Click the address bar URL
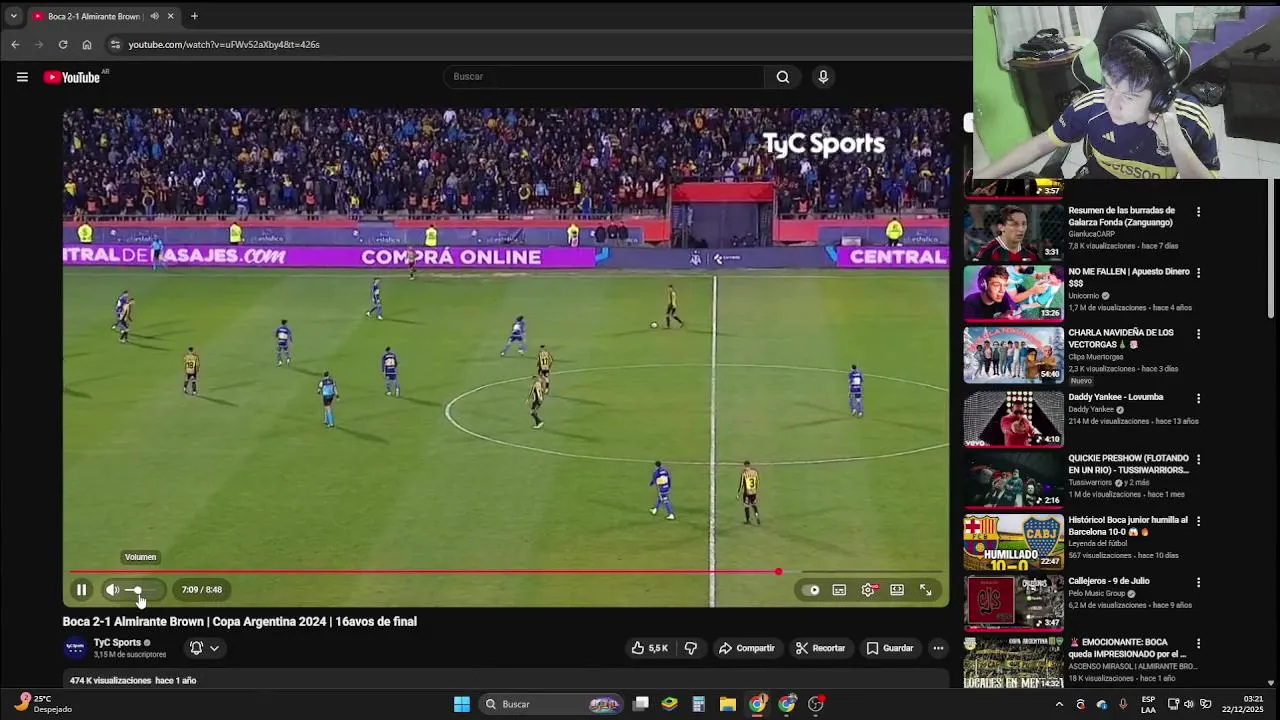 pyautogui.click(x=224, y=44)
